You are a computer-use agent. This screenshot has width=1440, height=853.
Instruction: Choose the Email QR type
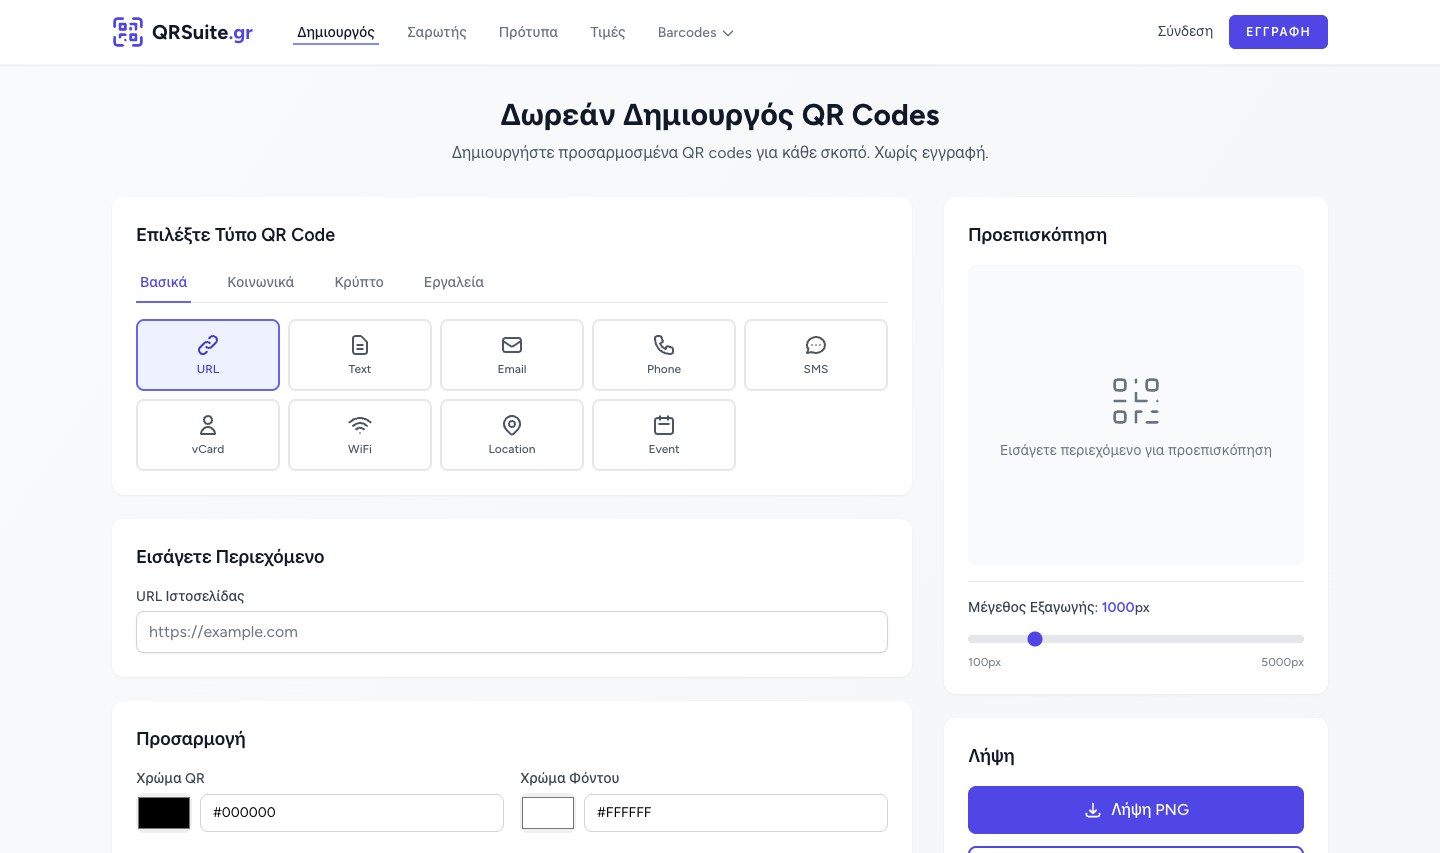pyautogui.click(x=512, y=355)
